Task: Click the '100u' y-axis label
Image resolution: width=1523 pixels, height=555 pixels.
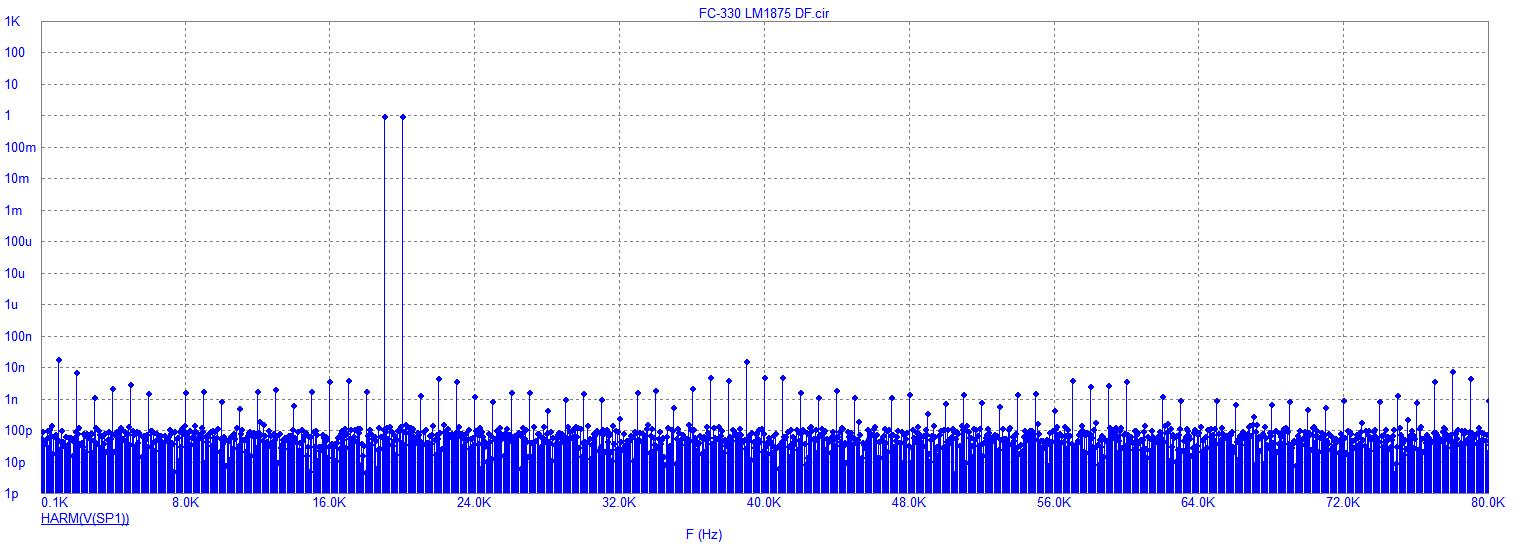Action: click(x=19, y=243)
